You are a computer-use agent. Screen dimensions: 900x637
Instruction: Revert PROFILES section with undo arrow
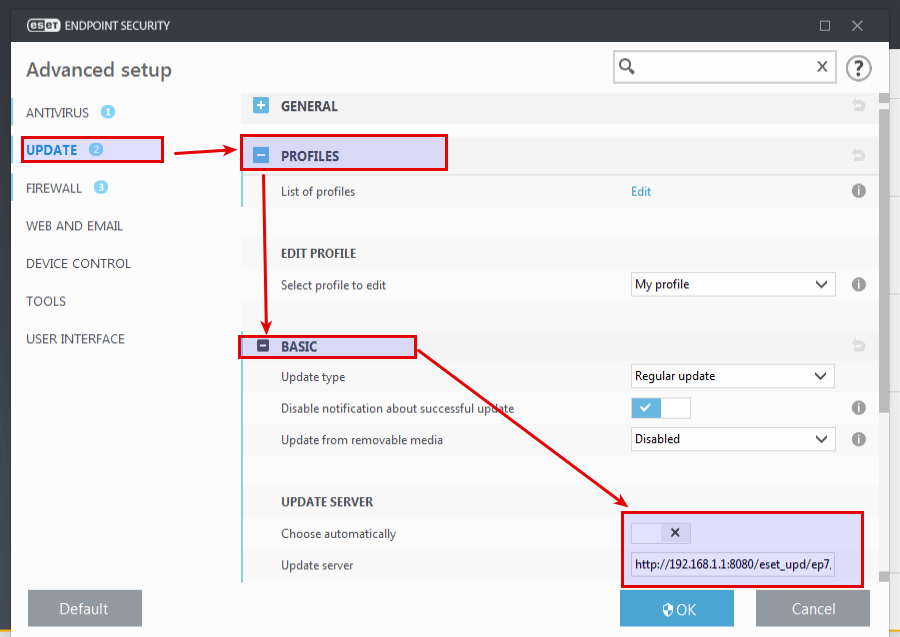tap(858, 155)
